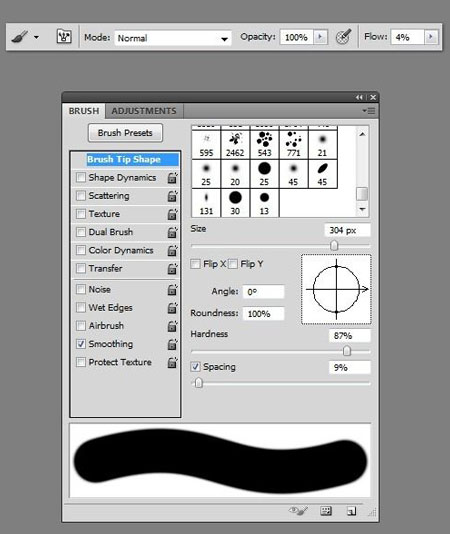Toggle the Protect Texture lock icon
Screen dimensions: 450x534
(x=173, y=362)
